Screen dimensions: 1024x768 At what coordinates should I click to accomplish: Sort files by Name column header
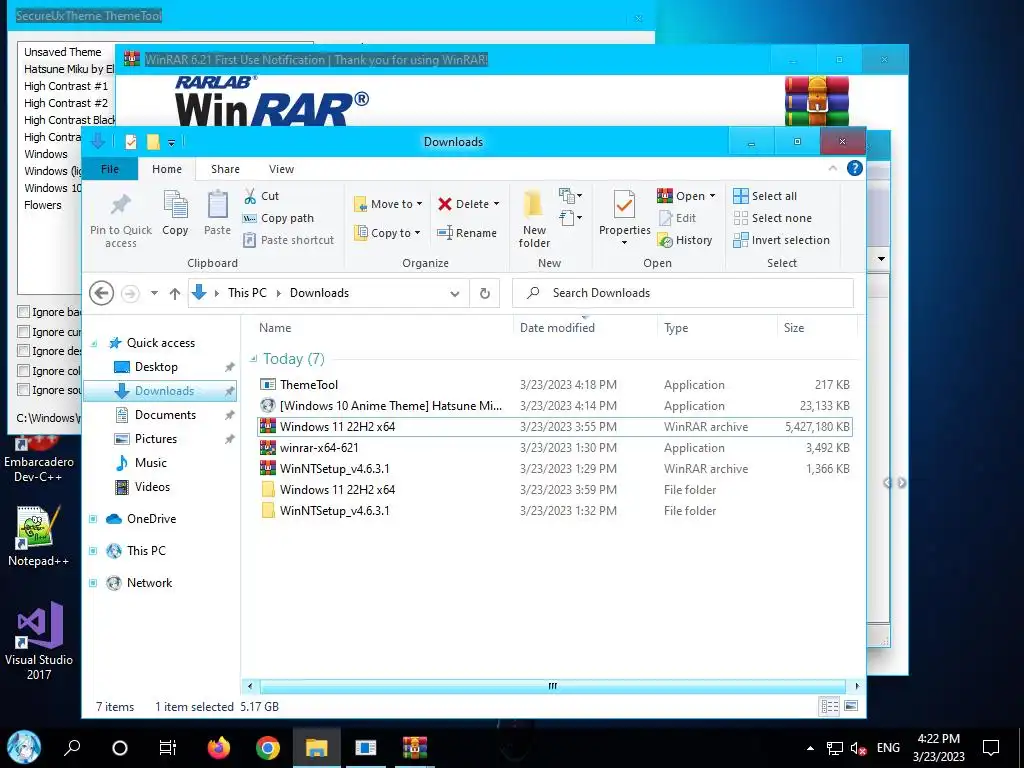click(275, 328)
